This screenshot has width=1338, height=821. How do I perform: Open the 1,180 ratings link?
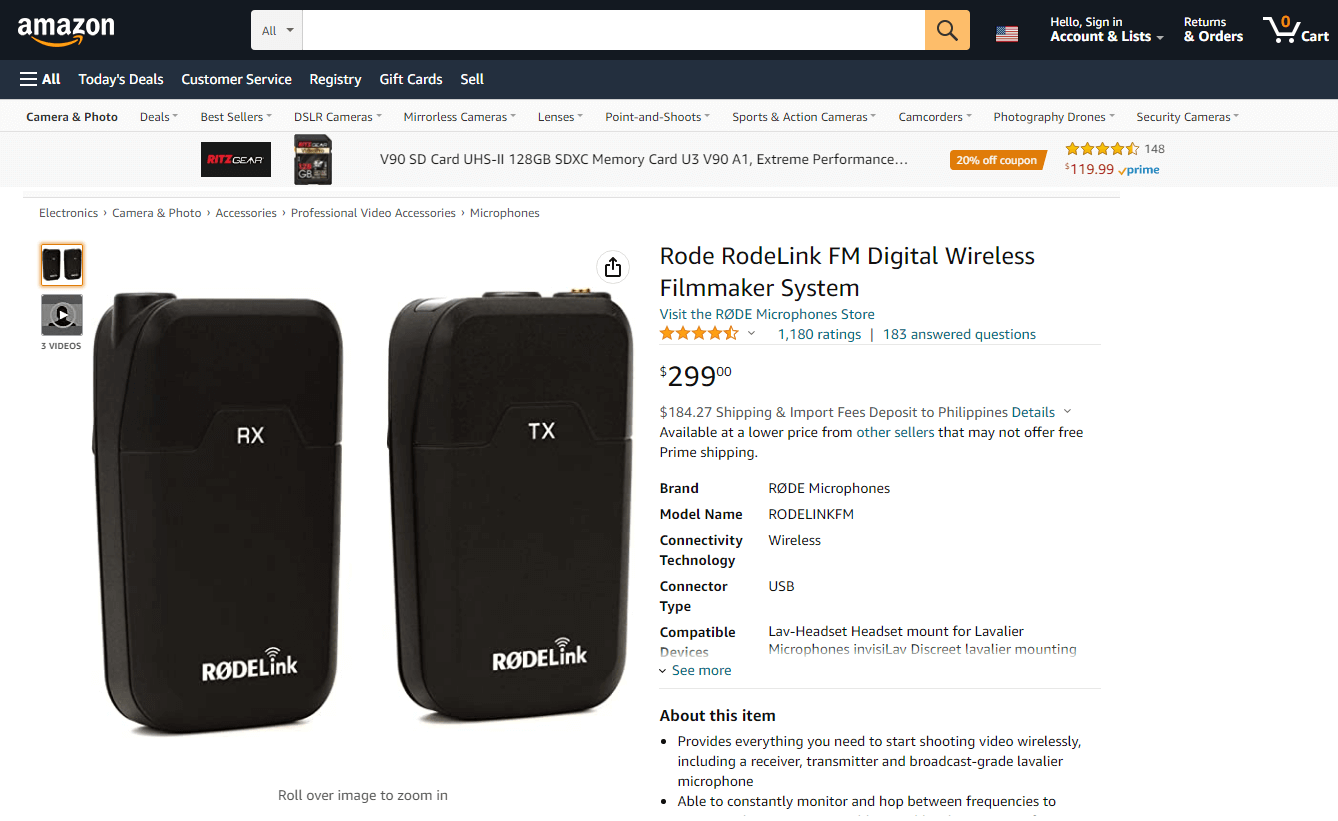coord(819,334)
